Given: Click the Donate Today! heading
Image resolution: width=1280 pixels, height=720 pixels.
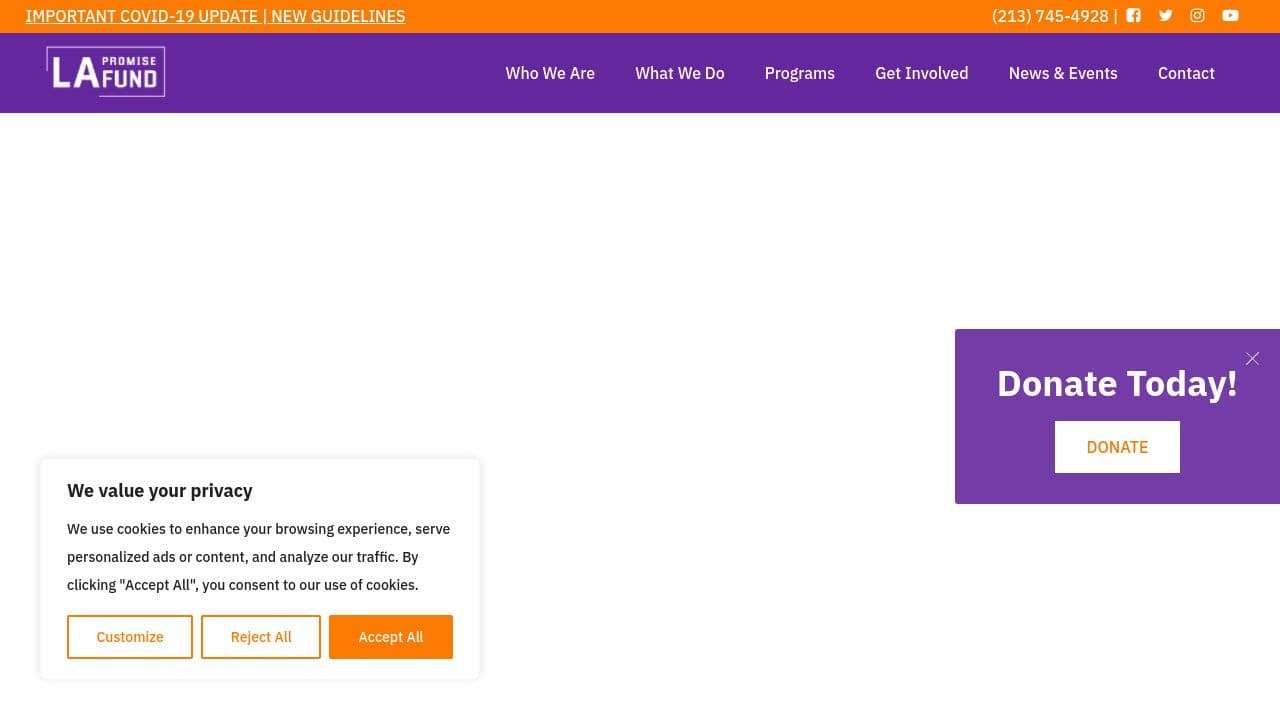Looking at the screenshot, I should coord(1117,383).
